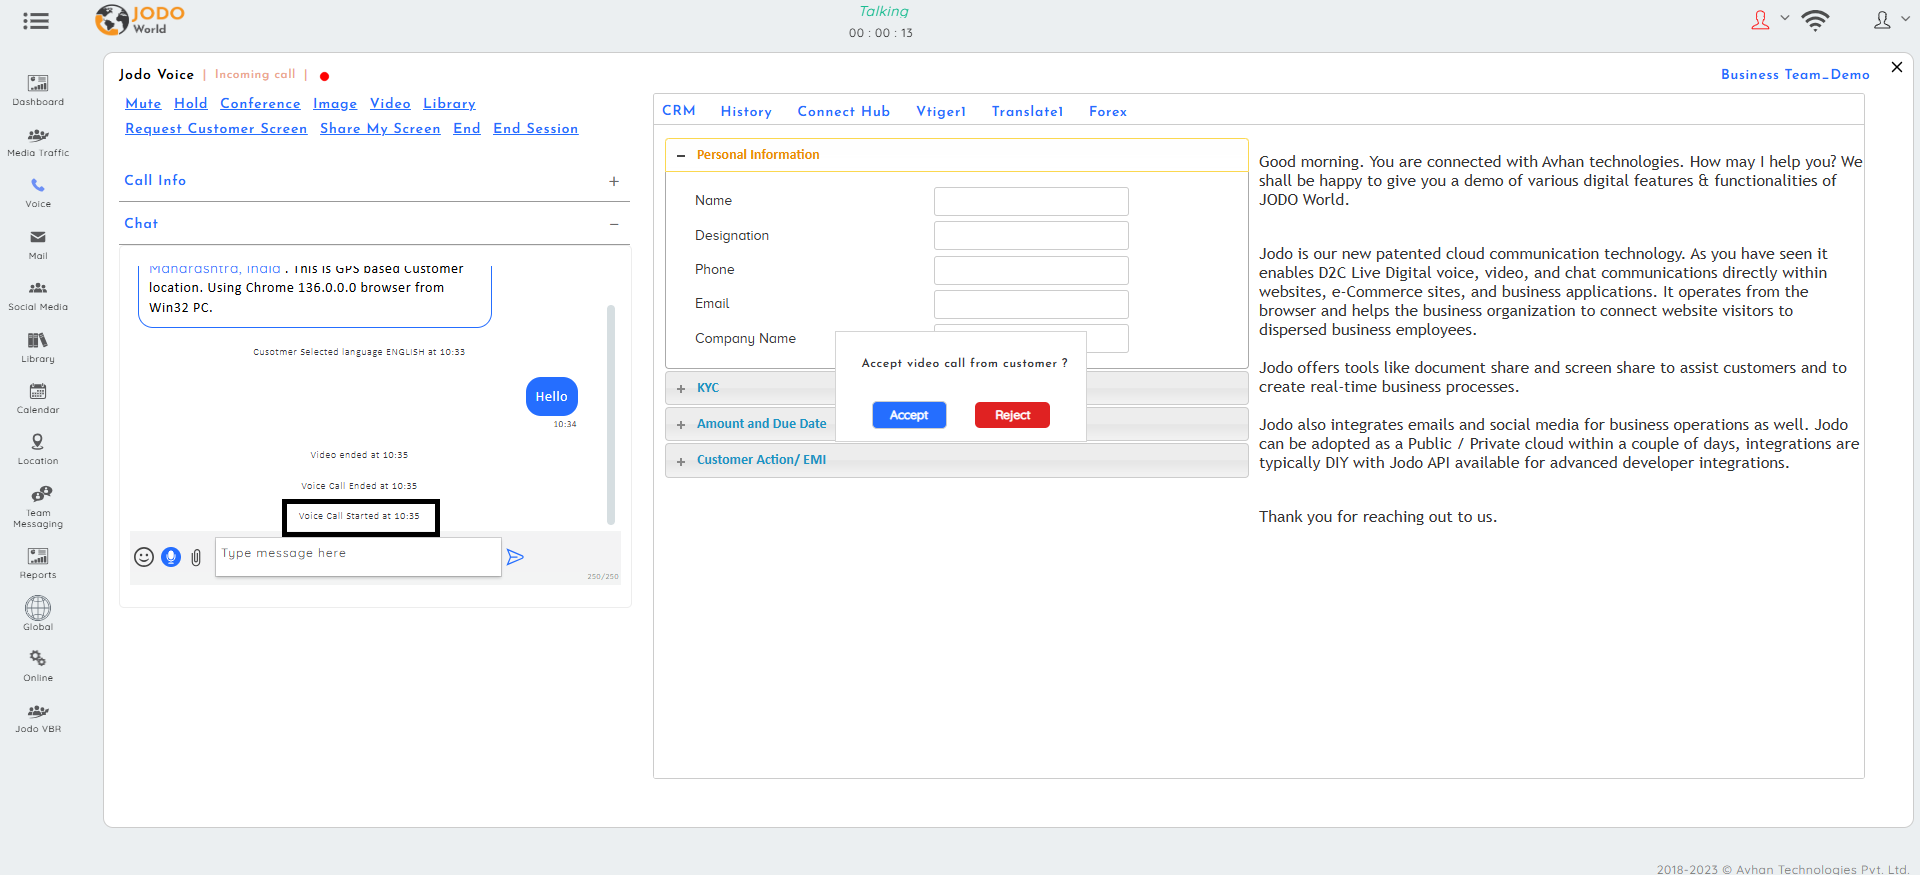Switch to the Forex tab
Image resolution: width=1920 pixels, height=875 pixels.
1108,111
